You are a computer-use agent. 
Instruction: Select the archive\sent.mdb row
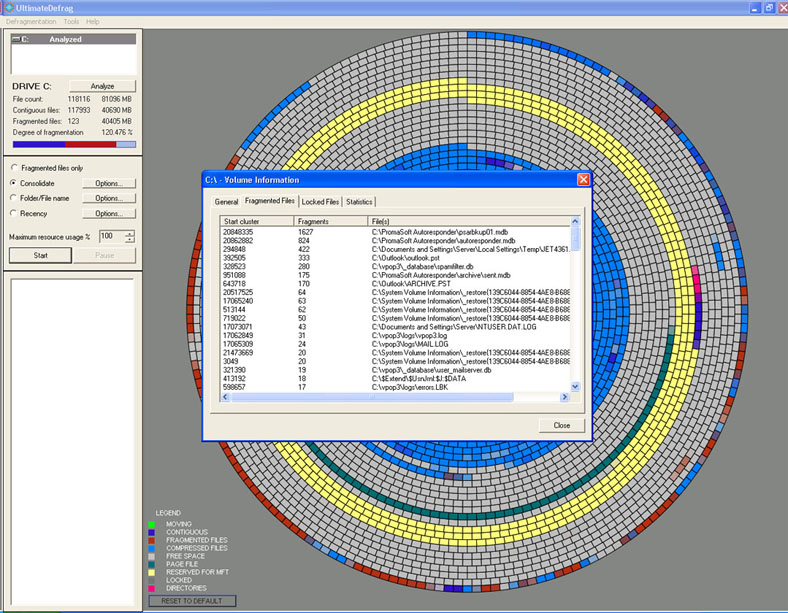[x=396, y=275]
